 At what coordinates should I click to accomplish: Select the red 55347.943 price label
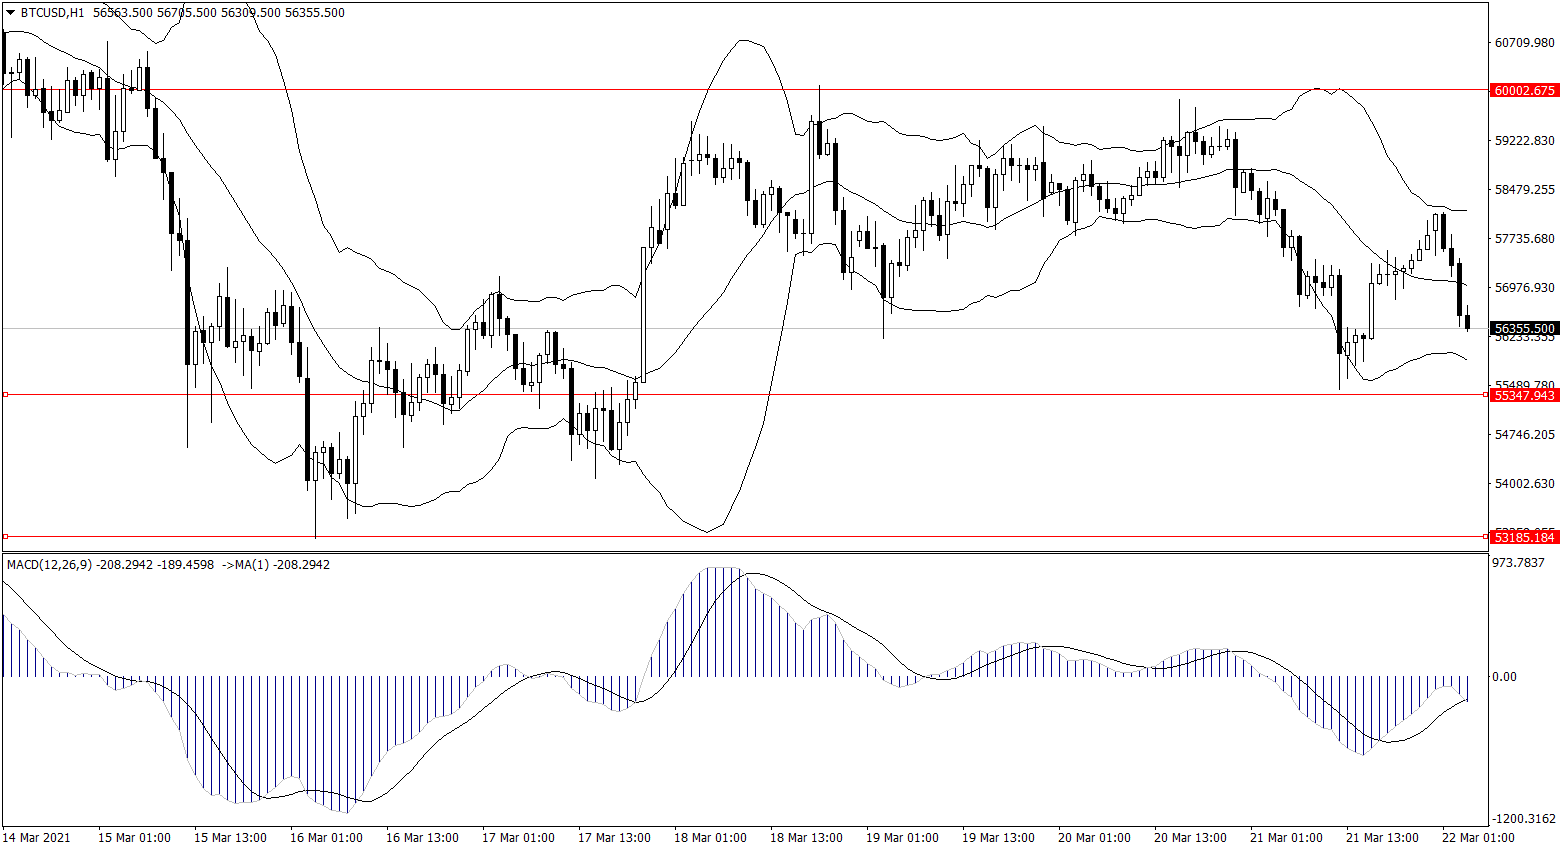(x=1524, y=395)
